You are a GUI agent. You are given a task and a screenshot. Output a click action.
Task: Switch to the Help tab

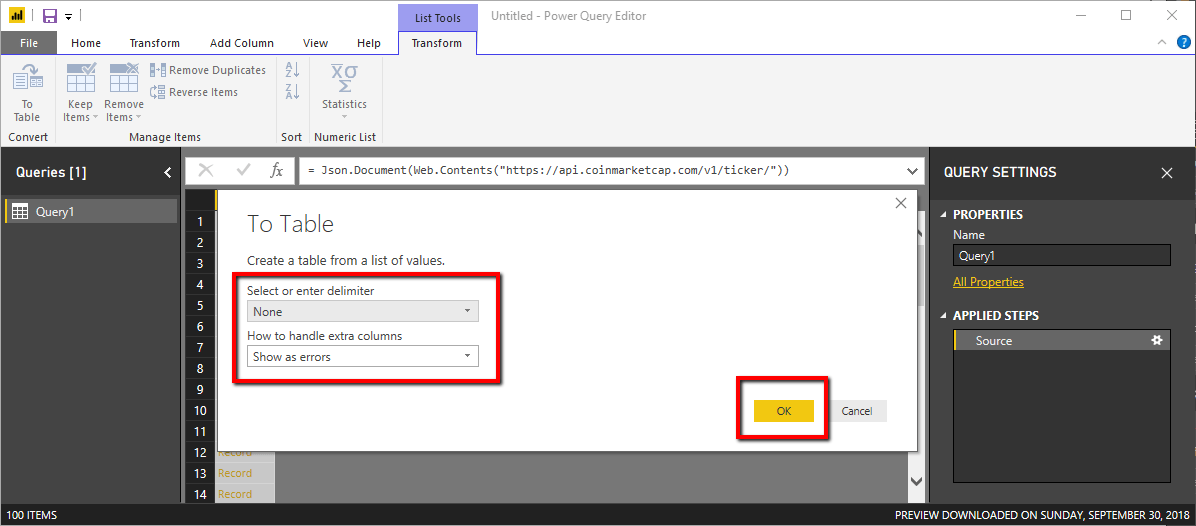[x=369, y=43]
